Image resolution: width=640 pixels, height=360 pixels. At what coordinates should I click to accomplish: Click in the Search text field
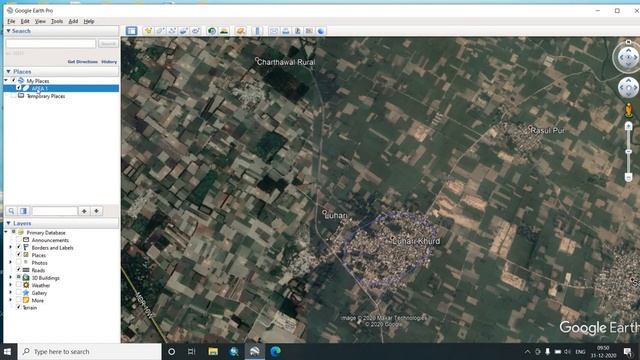point(51,44)
